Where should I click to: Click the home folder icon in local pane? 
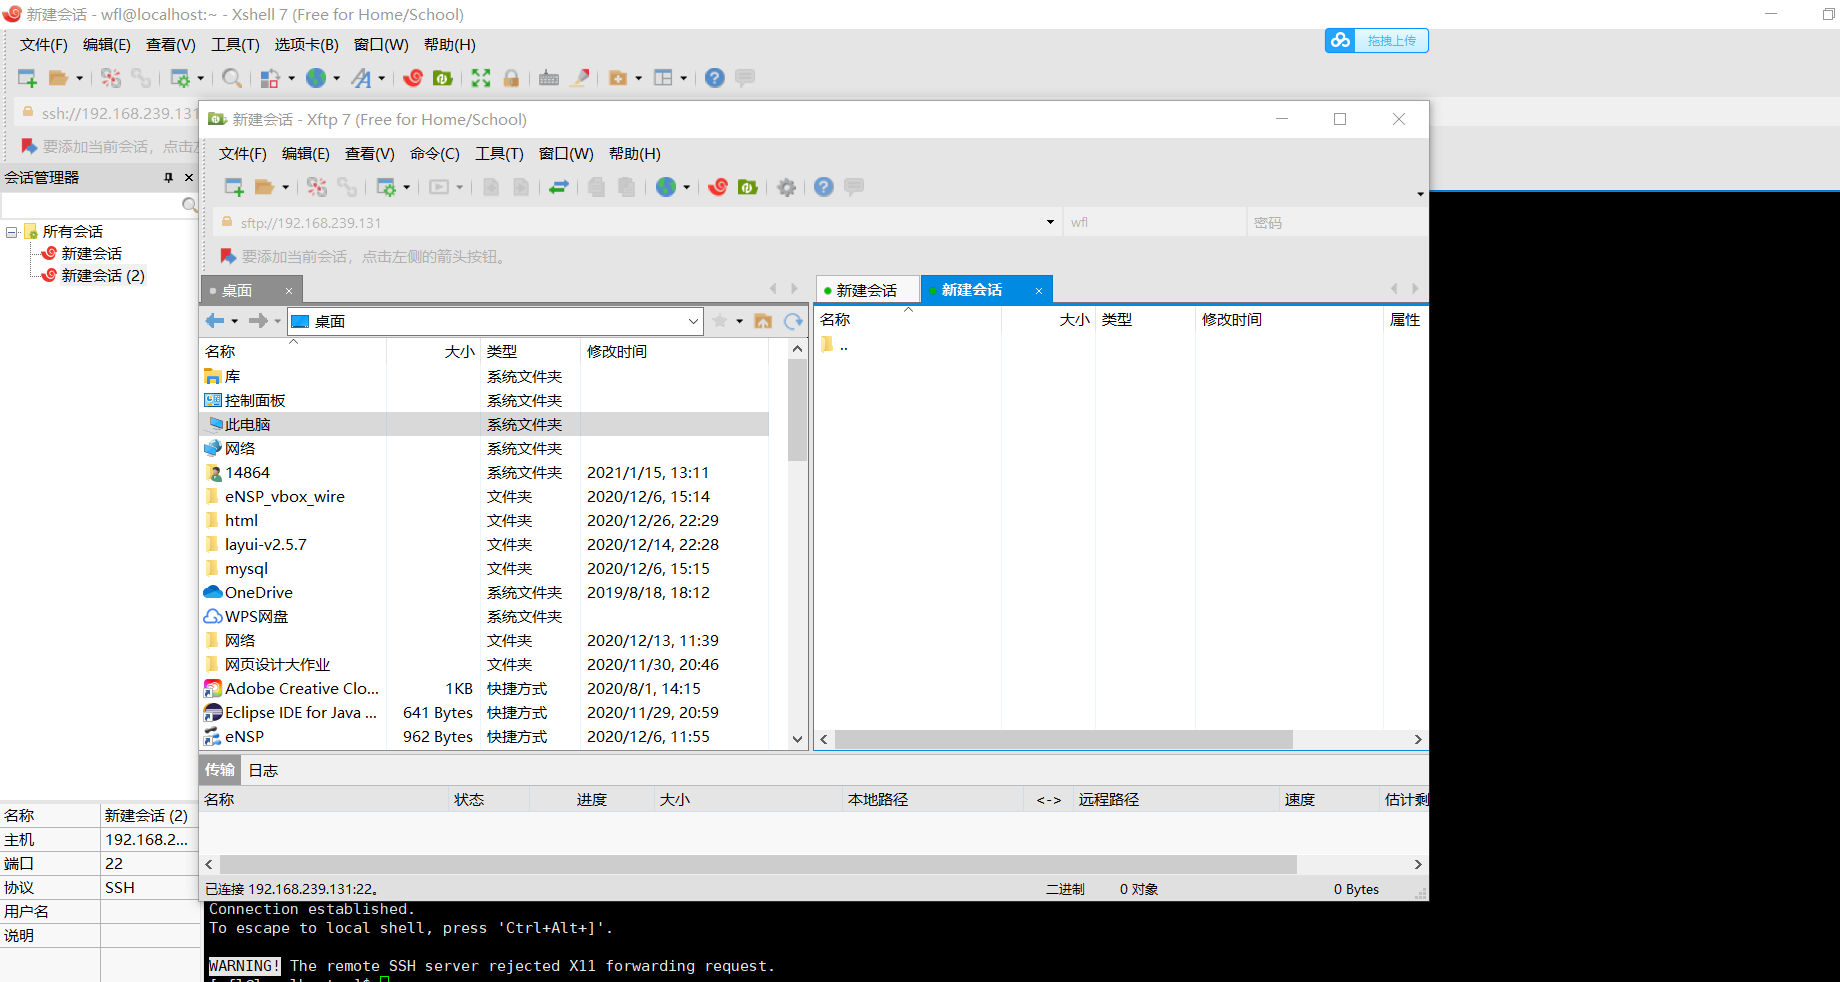tap(763, 321)
